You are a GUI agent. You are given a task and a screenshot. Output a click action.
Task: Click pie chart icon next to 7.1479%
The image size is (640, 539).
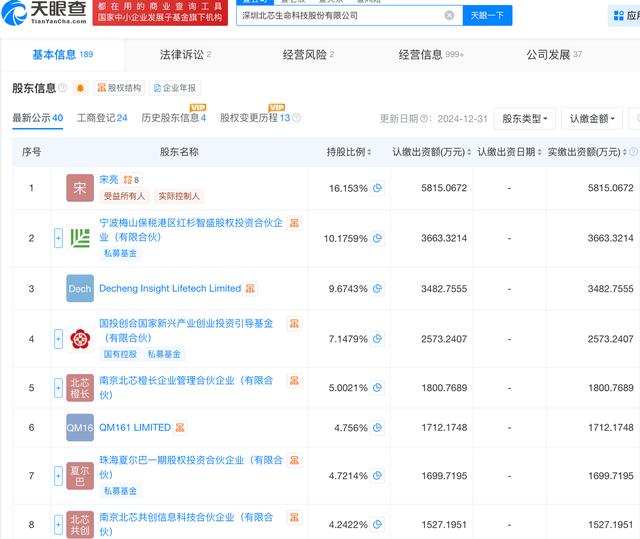click(378, 339)
